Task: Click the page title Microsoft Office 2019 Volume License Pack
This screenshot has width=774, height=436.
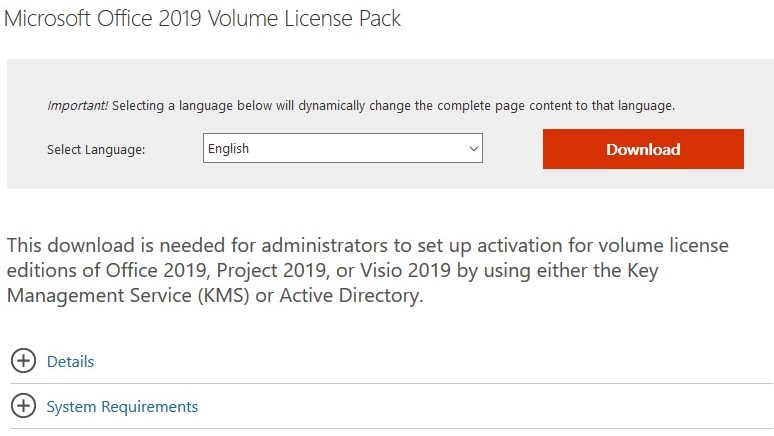Action: pos(202,19)
